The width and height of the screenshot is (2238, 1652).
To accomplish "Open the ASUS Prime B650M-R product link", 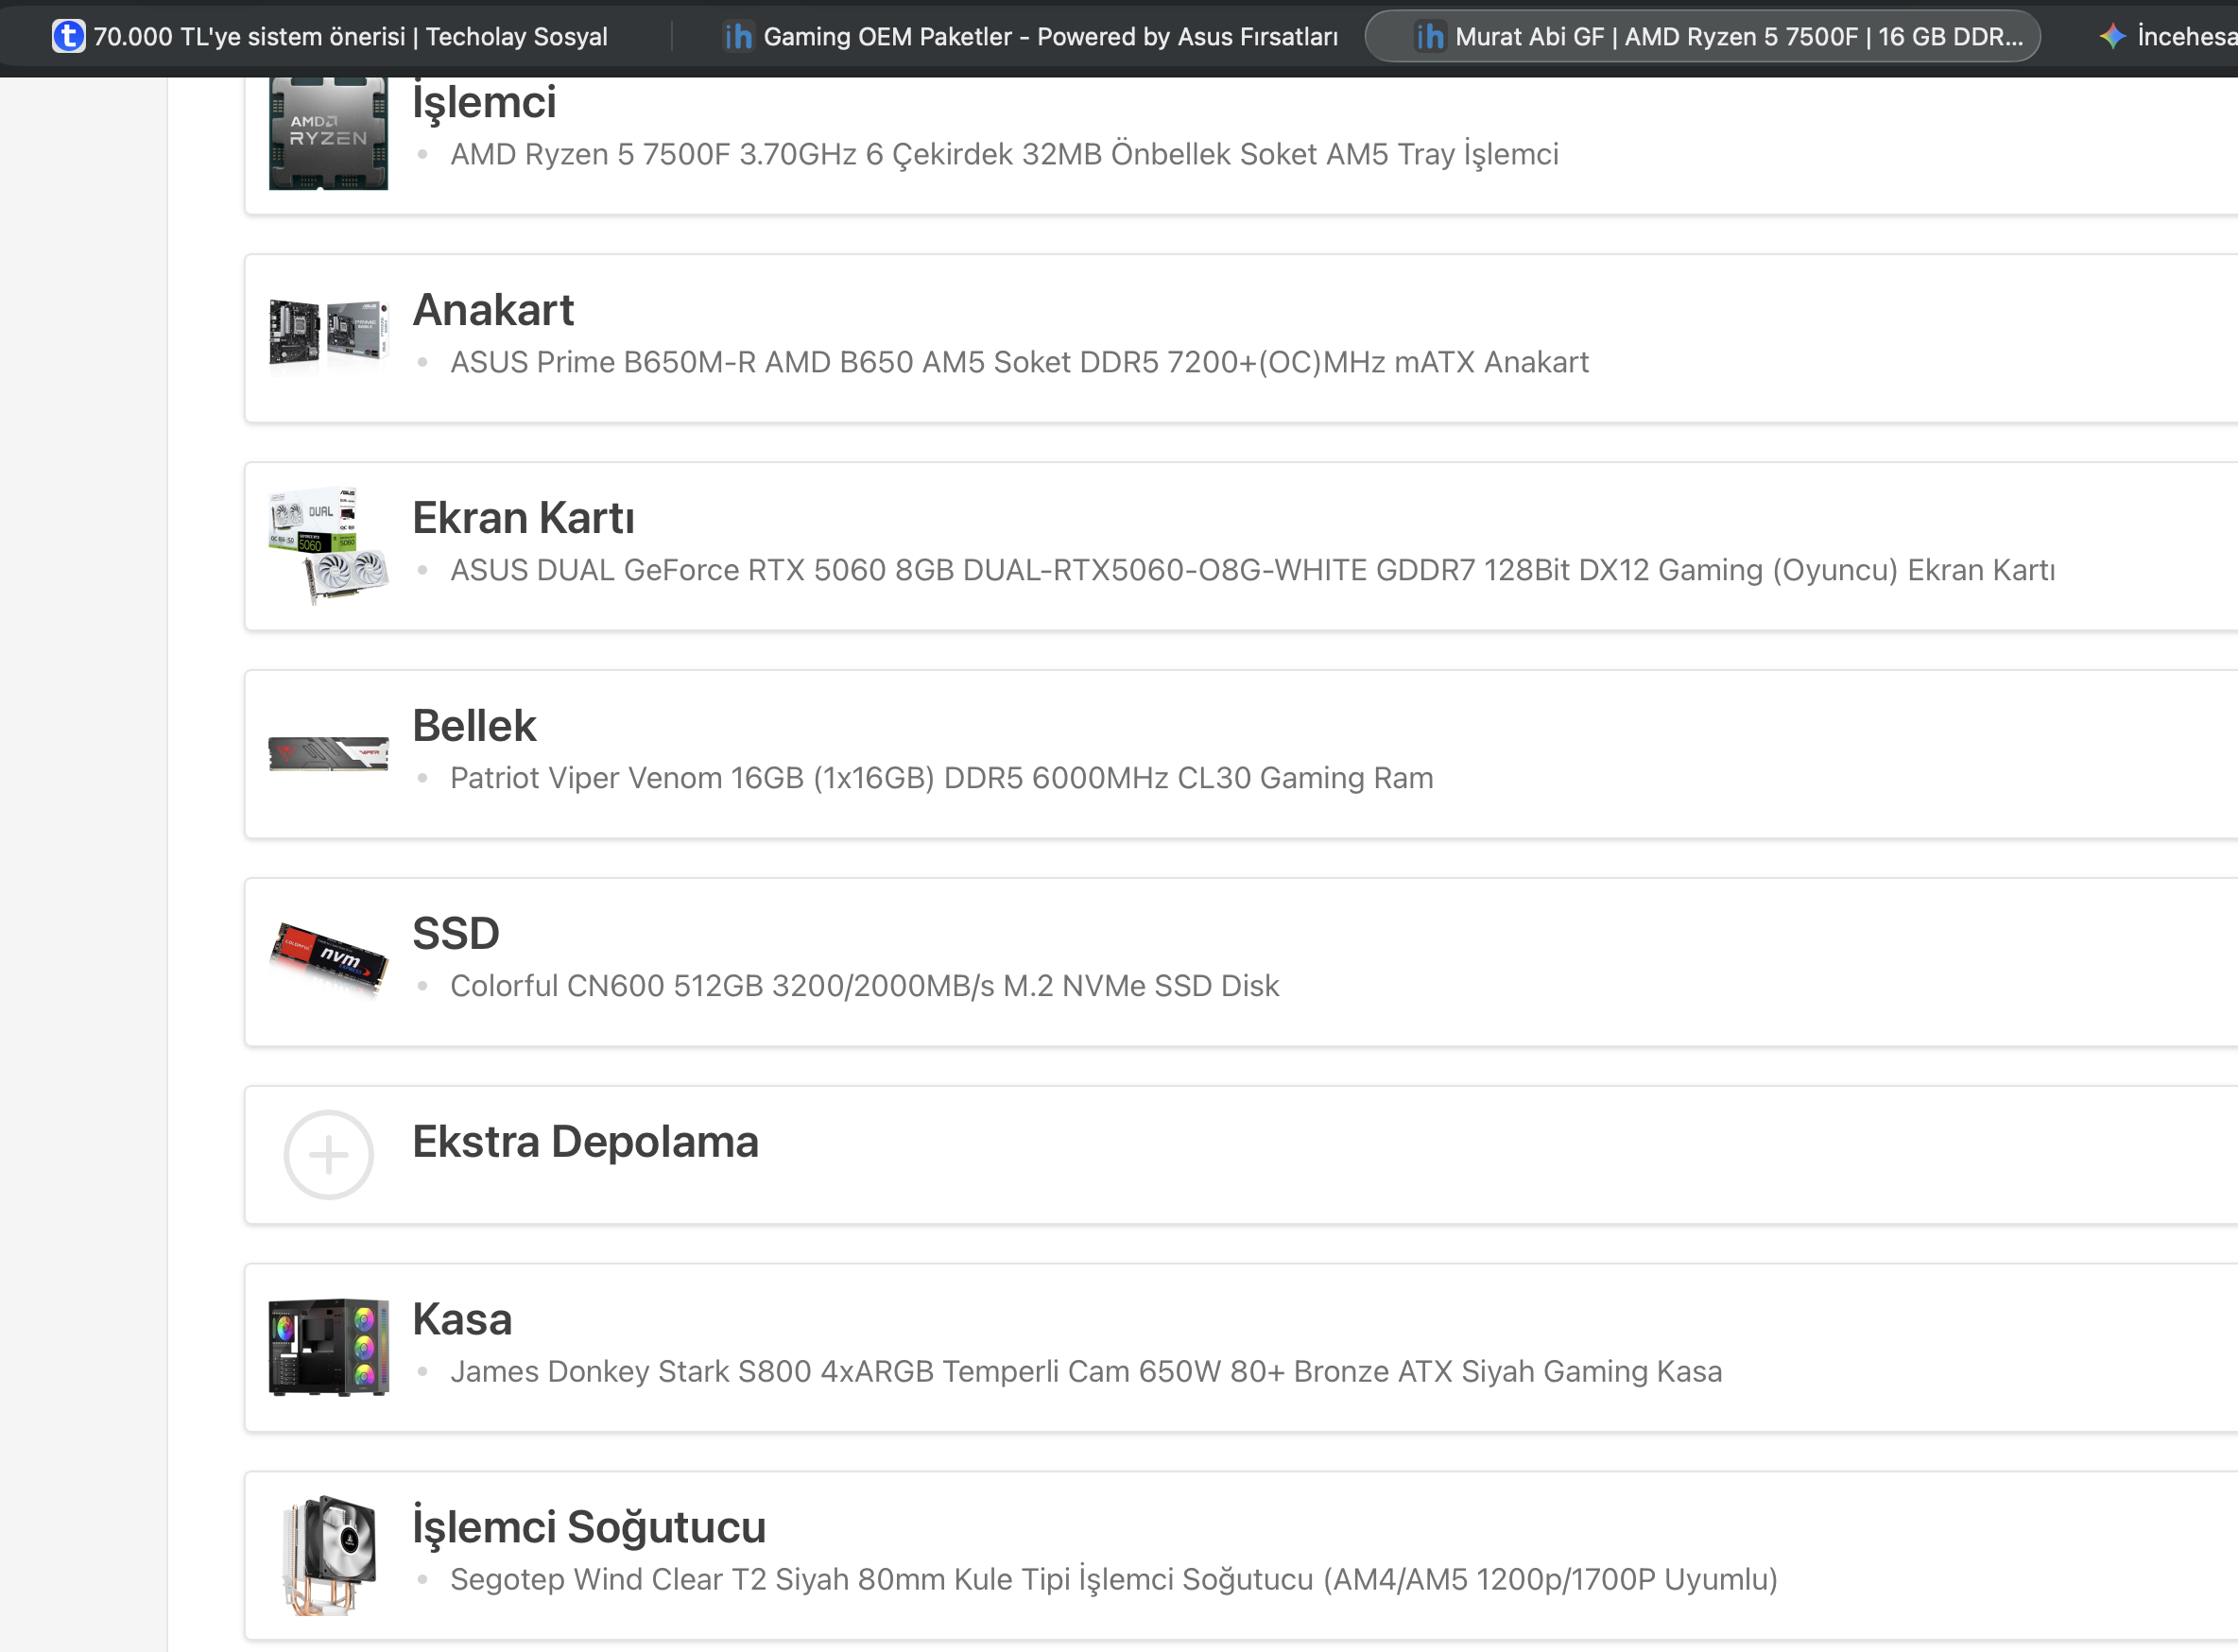I will [1019, 363].
